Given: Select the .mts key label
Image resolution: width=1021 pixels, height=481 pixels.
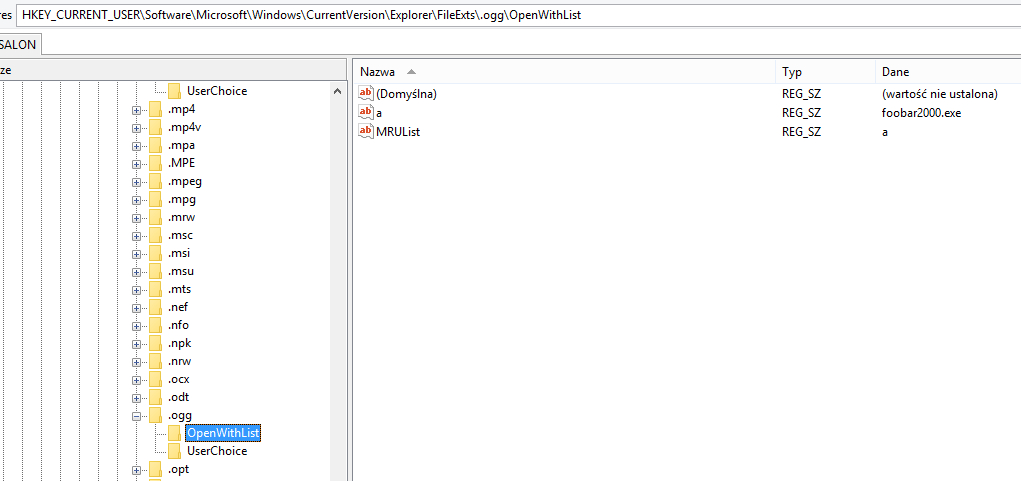Looking at the screenshot, I should [x=180, y=289].
